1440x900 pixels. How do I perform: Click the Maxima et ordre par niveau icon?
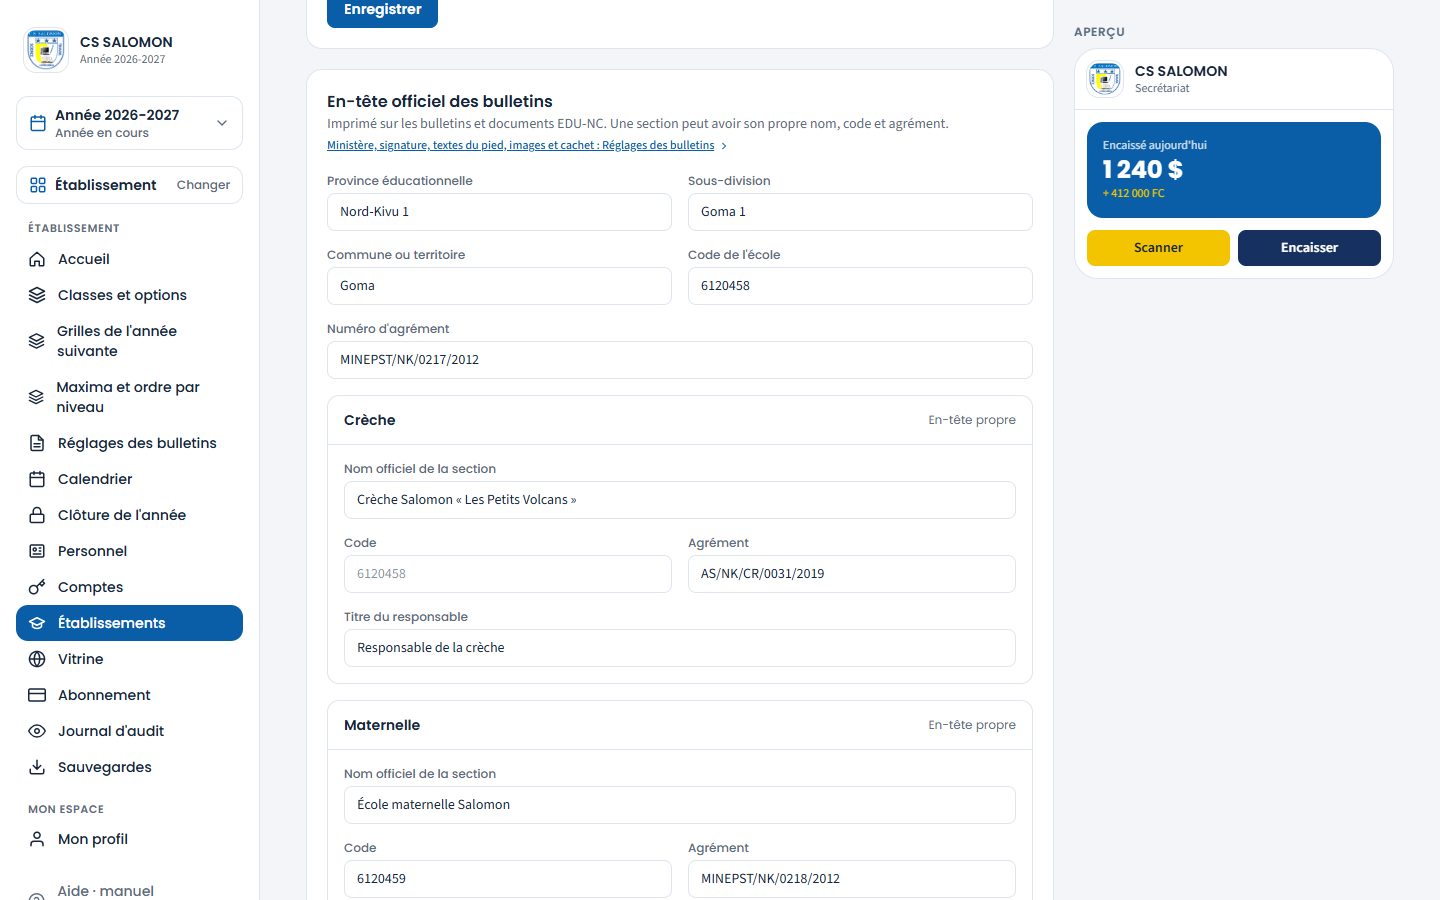[36, 397]
